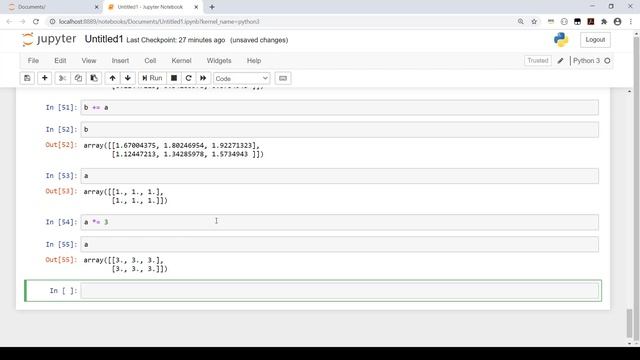This screenshot has width=640, height=360.
Task: Open the browser three-dot menu
Action: [x=631, y=22]
